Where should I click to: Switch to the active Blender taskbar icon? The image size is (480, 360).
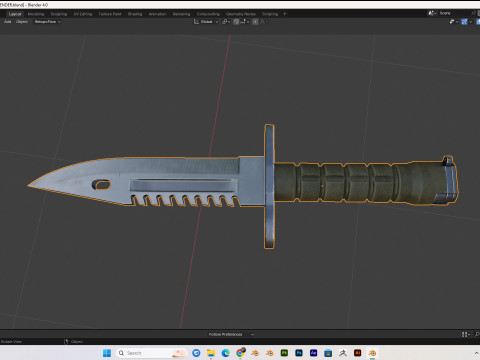coord(372,353)
